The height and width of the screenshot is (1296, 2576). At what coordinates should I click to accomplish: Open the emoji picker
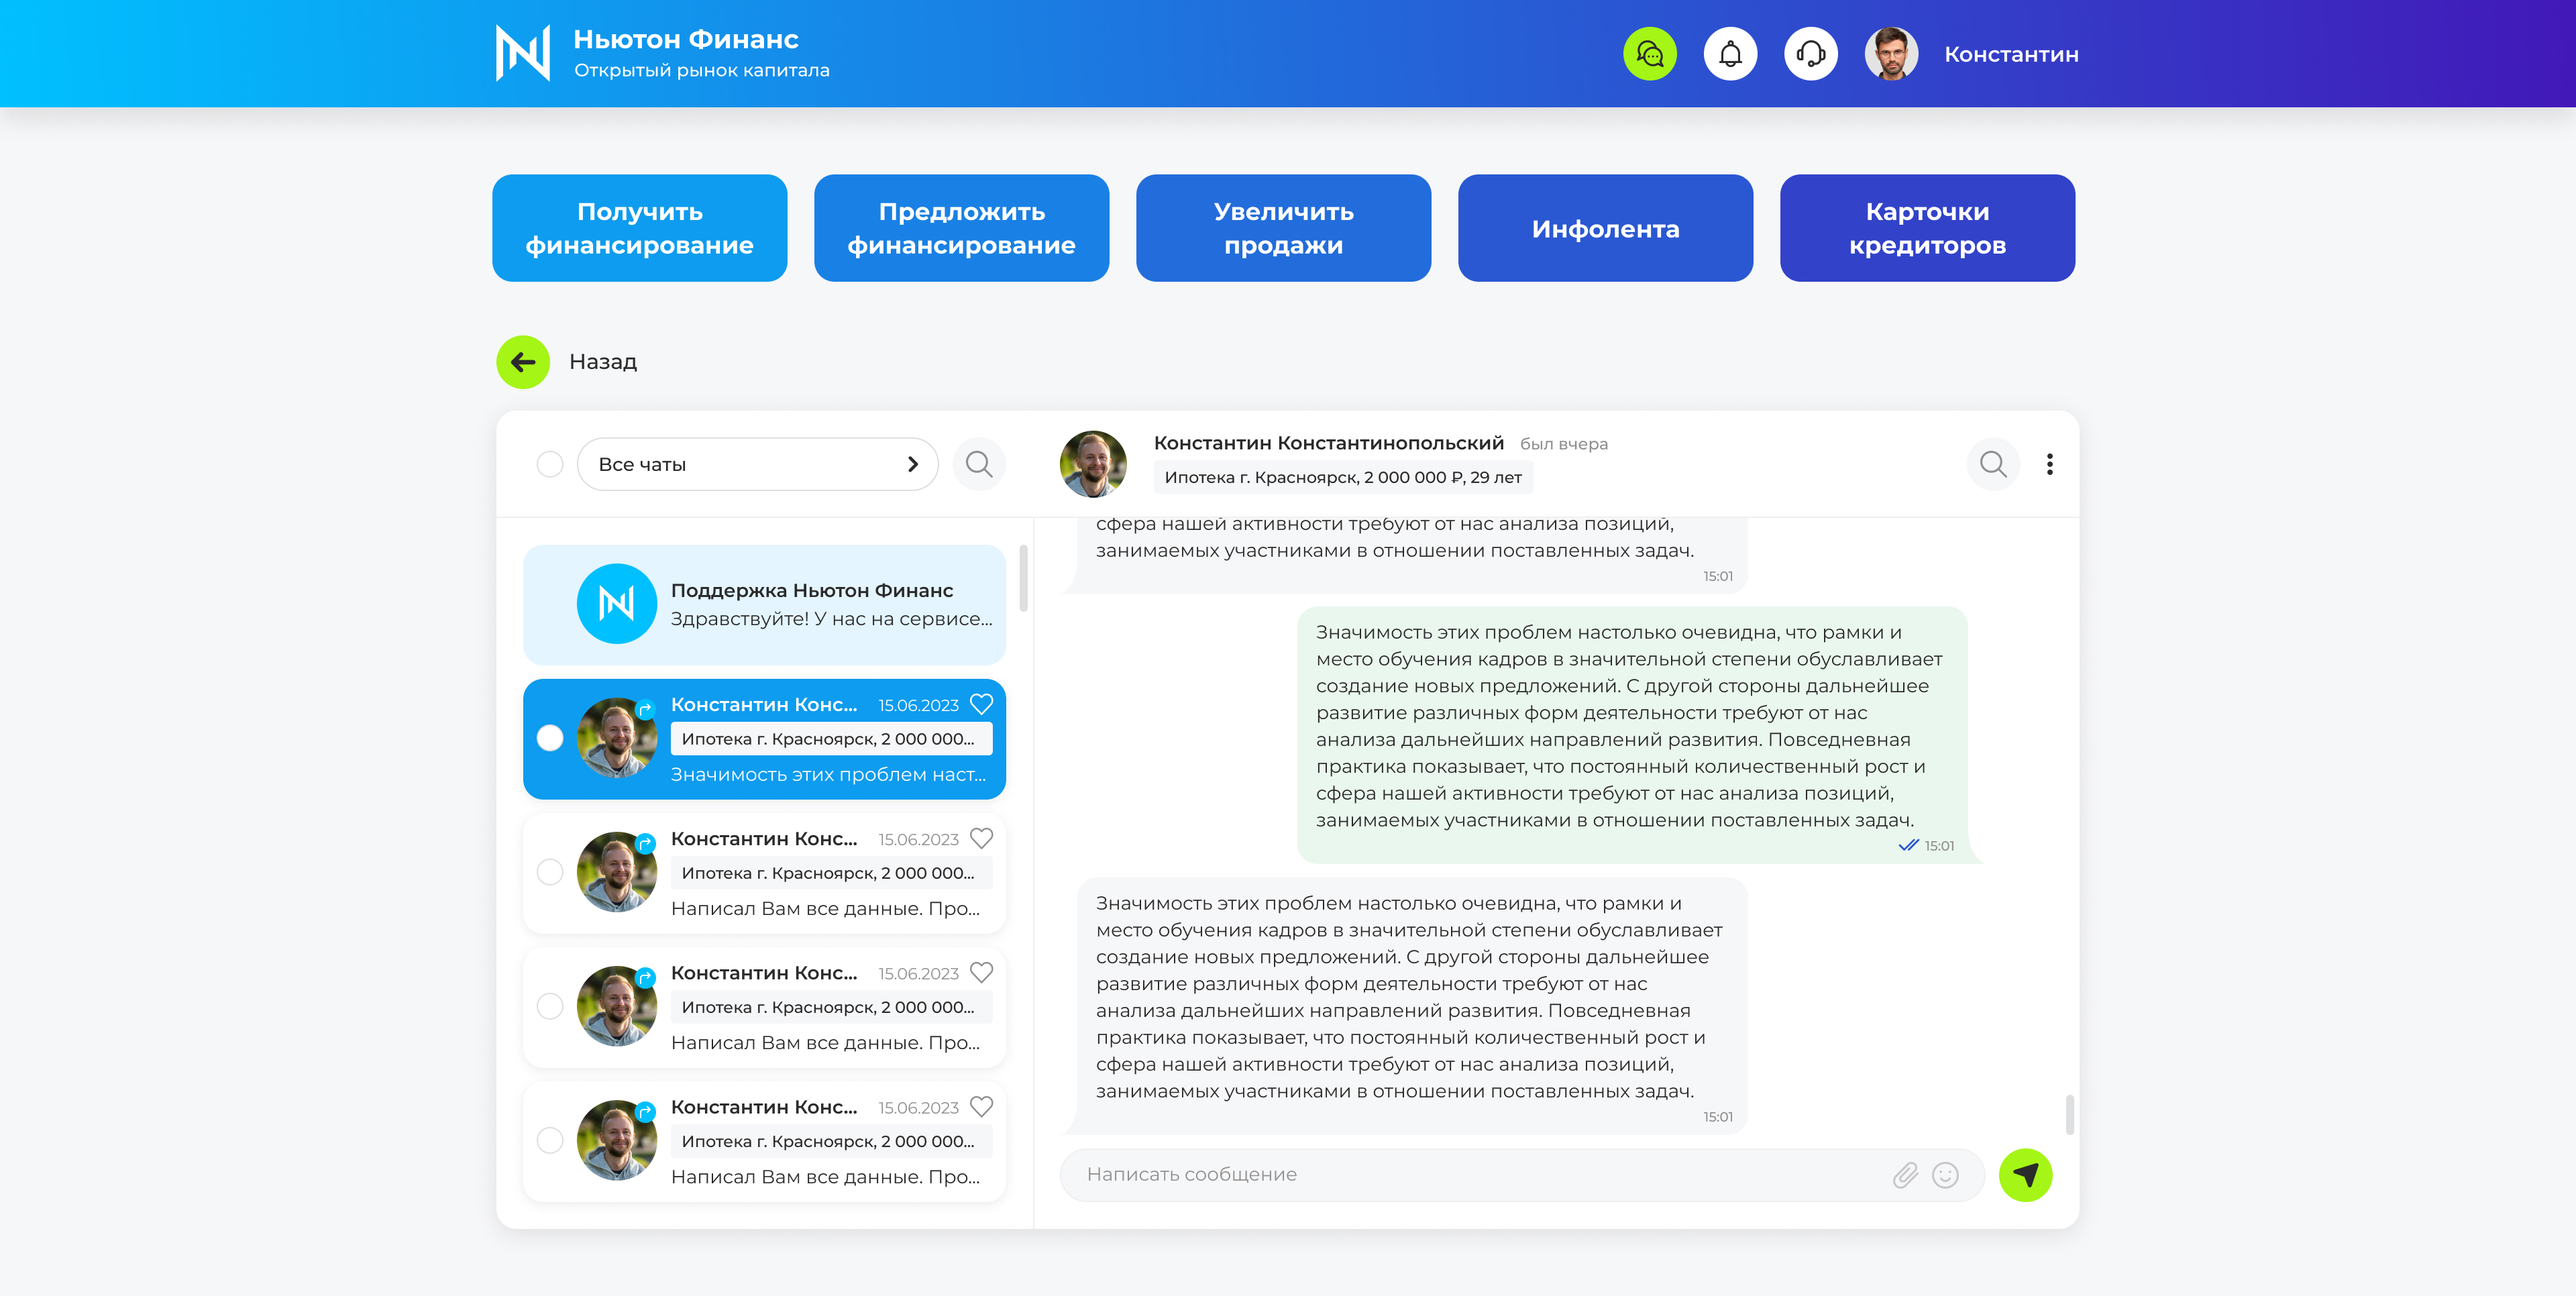click(1945, 1175)
